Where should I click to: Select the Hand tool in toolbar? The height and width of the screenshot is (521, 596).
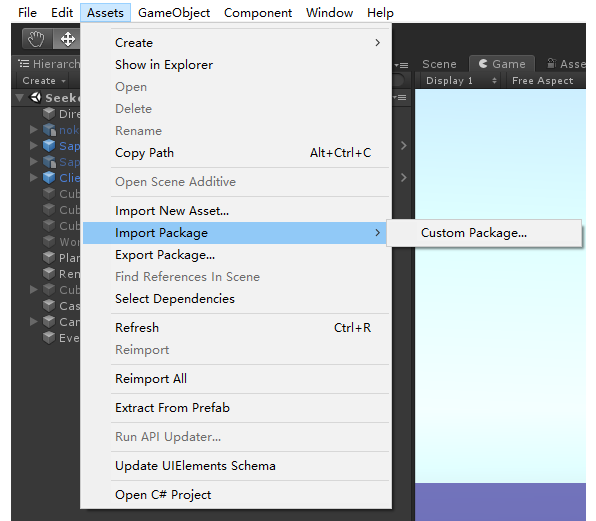pos(37,39)
